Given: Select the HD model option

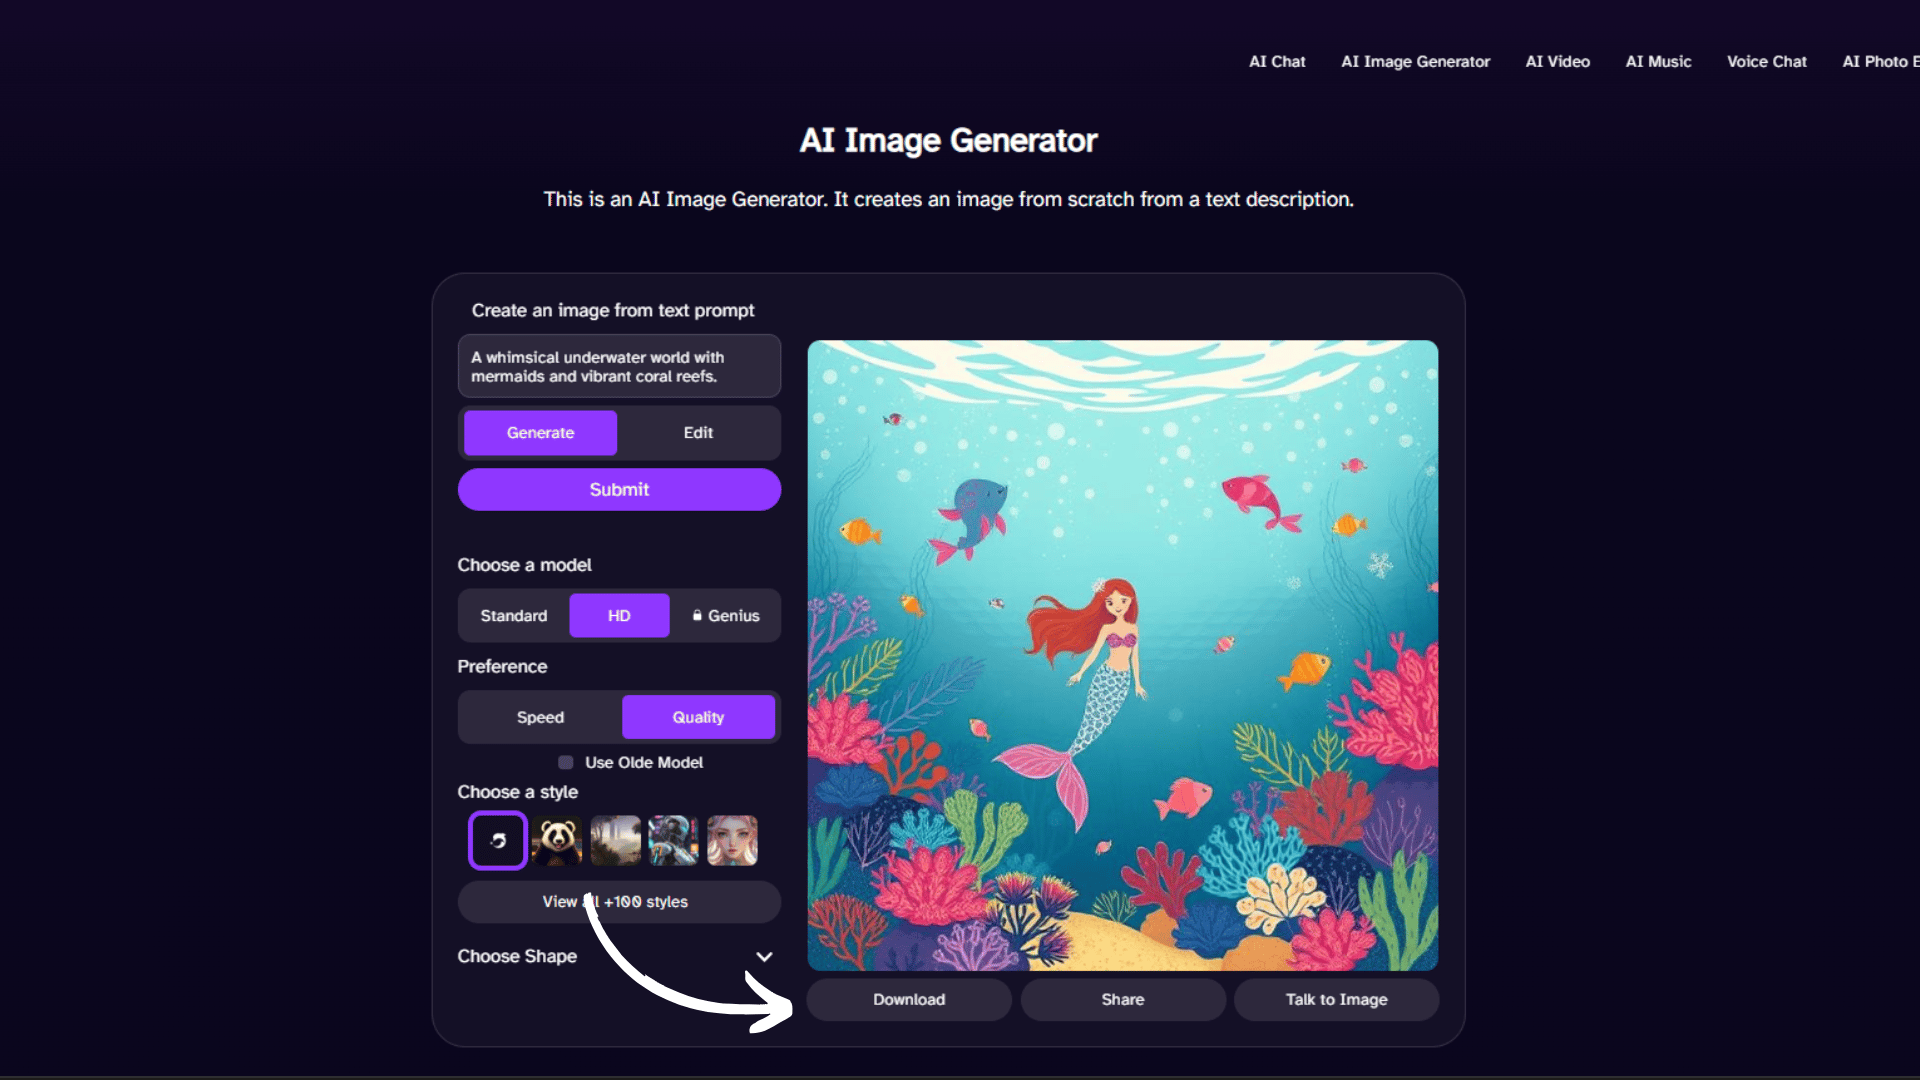Looking at the screenshot, I should (619, 615).
